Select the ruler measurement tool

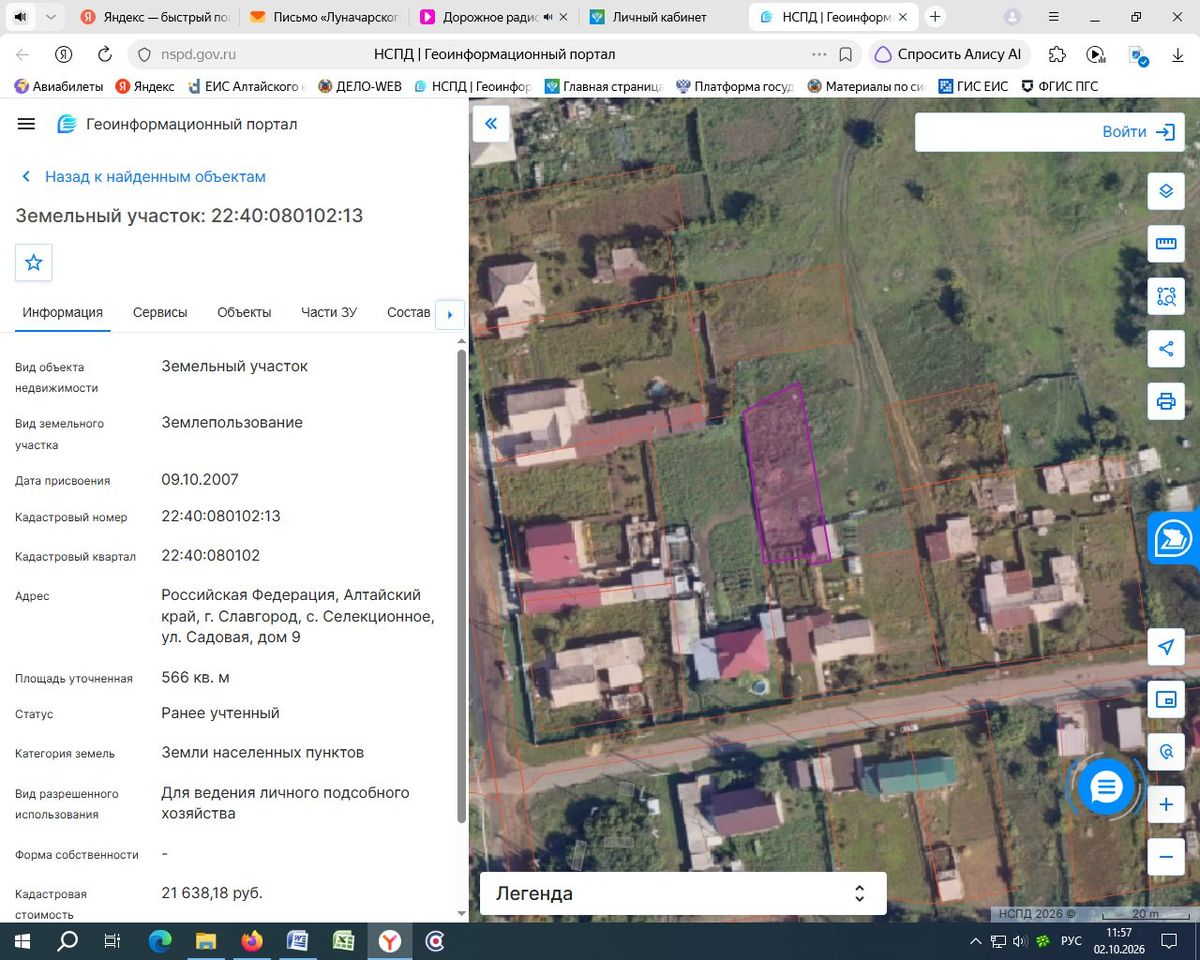(1166, 243)
